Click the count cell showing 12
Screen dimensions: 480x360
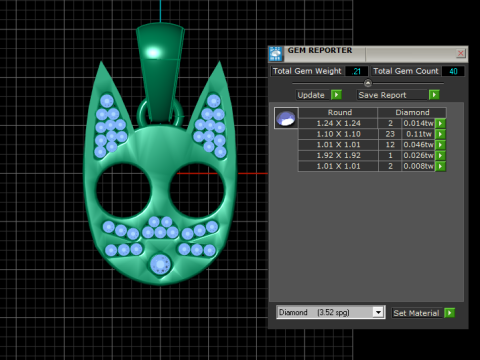click(x=390, y=145)
